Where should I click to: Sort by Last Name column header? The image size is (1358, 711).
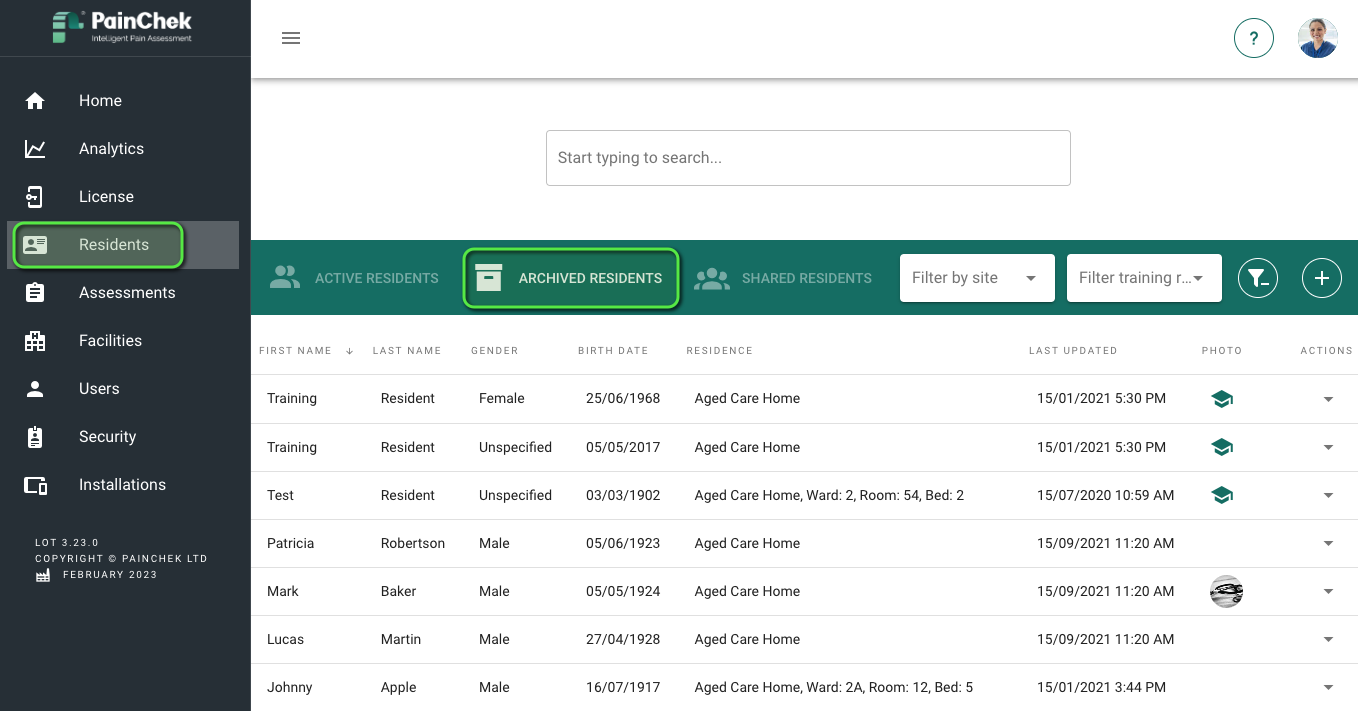(x=406, y=351)
